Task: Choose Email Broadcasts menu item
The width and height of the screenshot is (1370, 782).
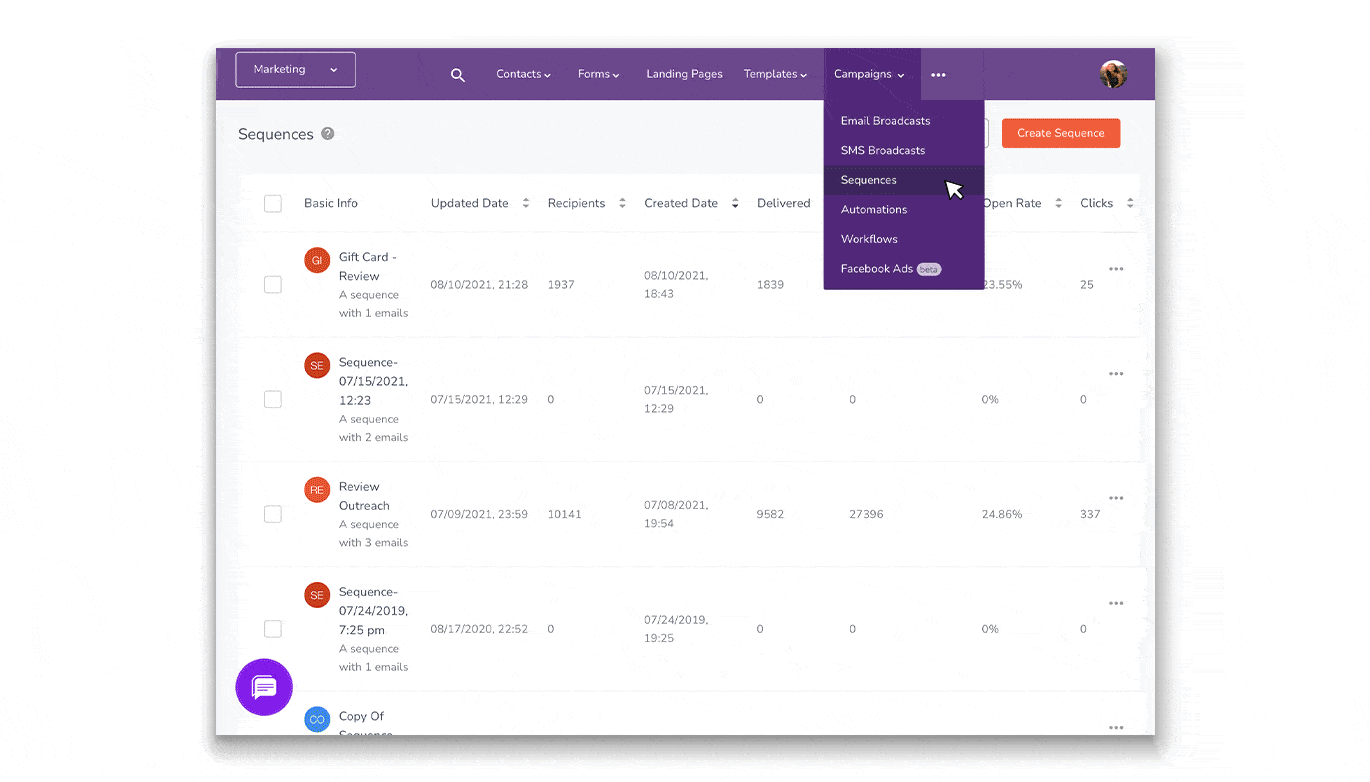Action: [x=885, y=121]
